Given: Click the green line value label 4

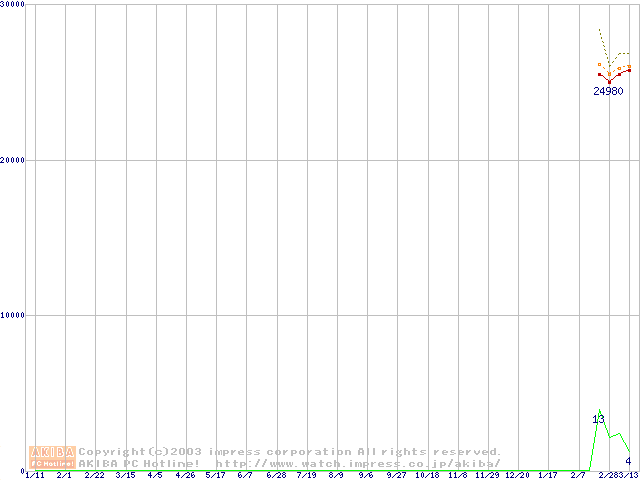Looking at the screenshot, I should (628, 461).
